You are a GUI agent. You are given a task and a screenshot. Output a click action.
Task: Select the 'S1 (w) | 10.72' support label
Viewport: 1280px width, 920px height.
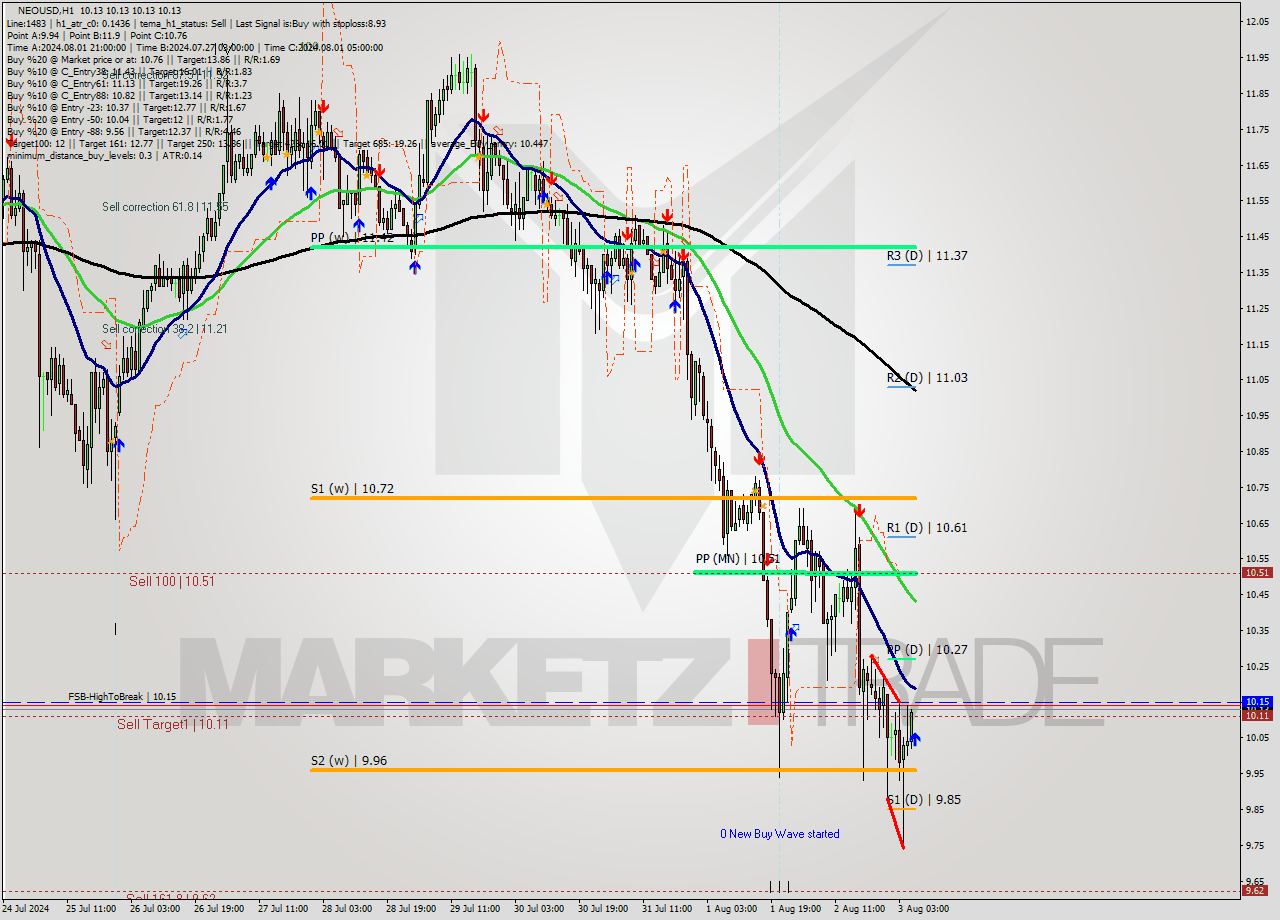pyautogui.click(x=352, y=489)
